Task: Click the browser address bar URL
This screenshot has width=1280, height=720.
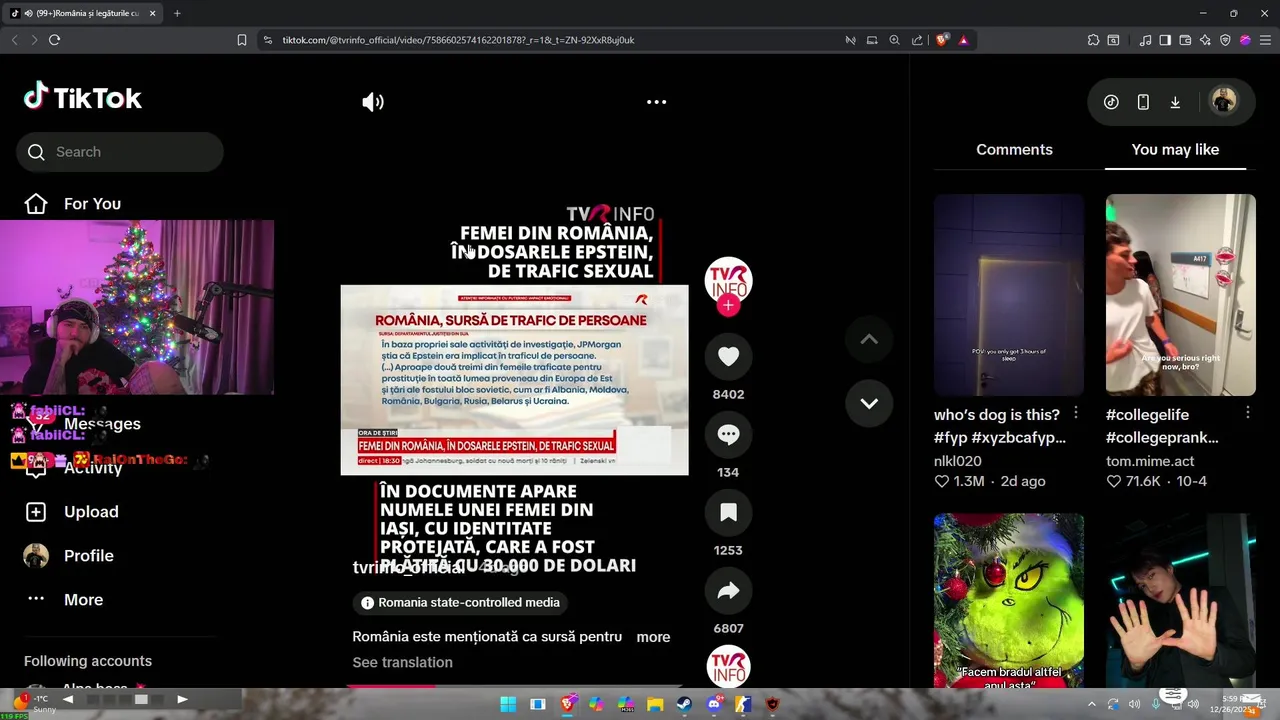Action: pyautogui.click(x=458, y=40)
